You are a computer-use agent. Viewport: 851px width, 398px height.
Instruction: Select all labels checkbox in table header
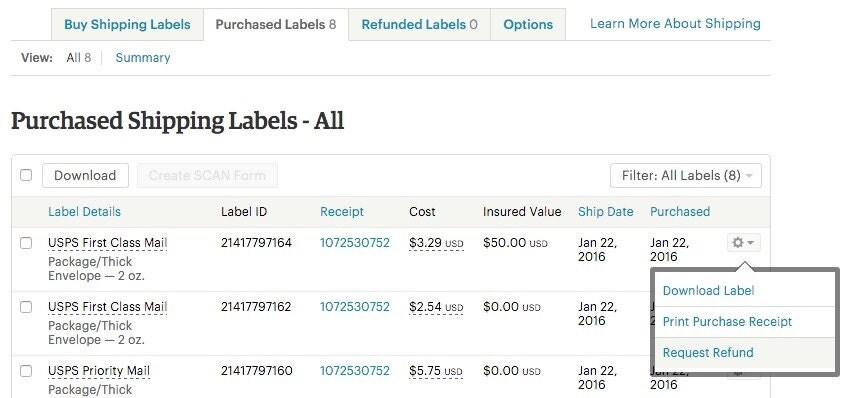click(26, 175)
